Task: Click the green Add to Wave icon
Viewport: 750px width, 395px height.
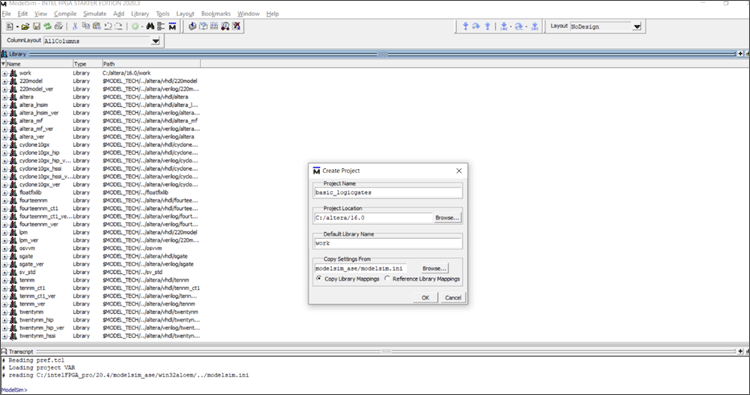Action: [x=135, y=26]
